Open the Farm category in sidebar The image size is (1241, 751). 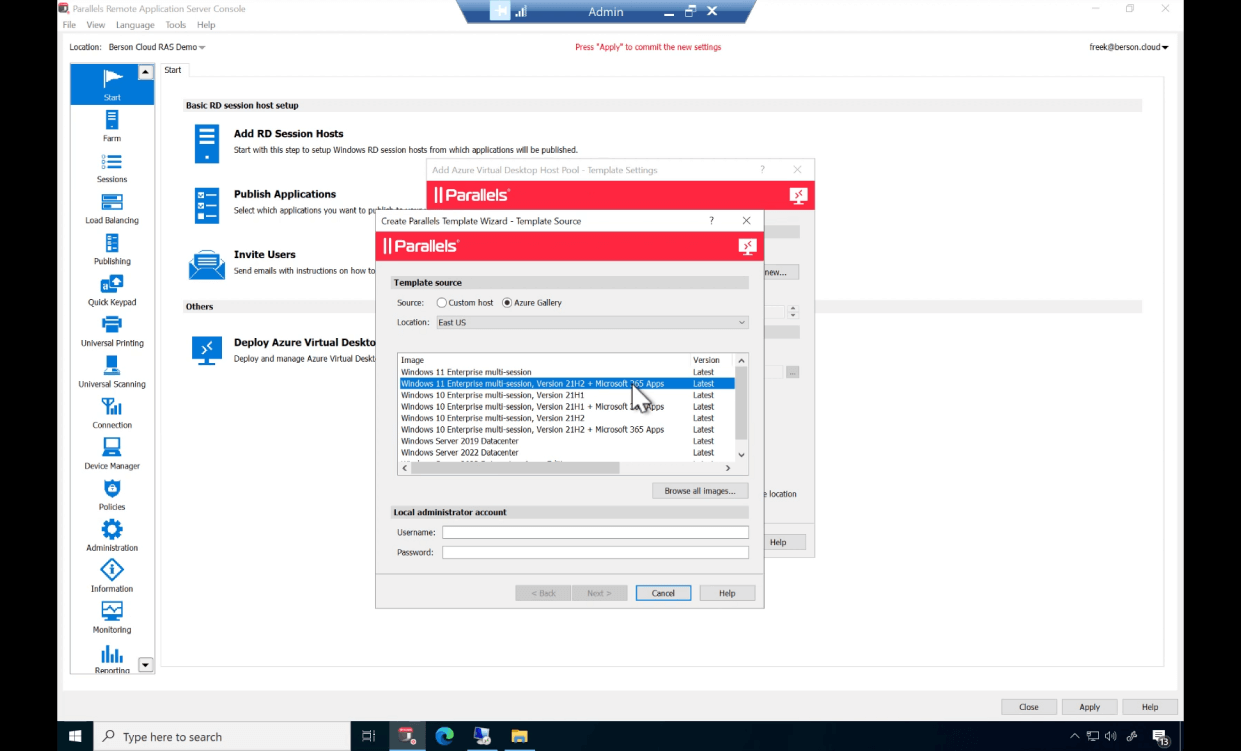coord(112,125)
